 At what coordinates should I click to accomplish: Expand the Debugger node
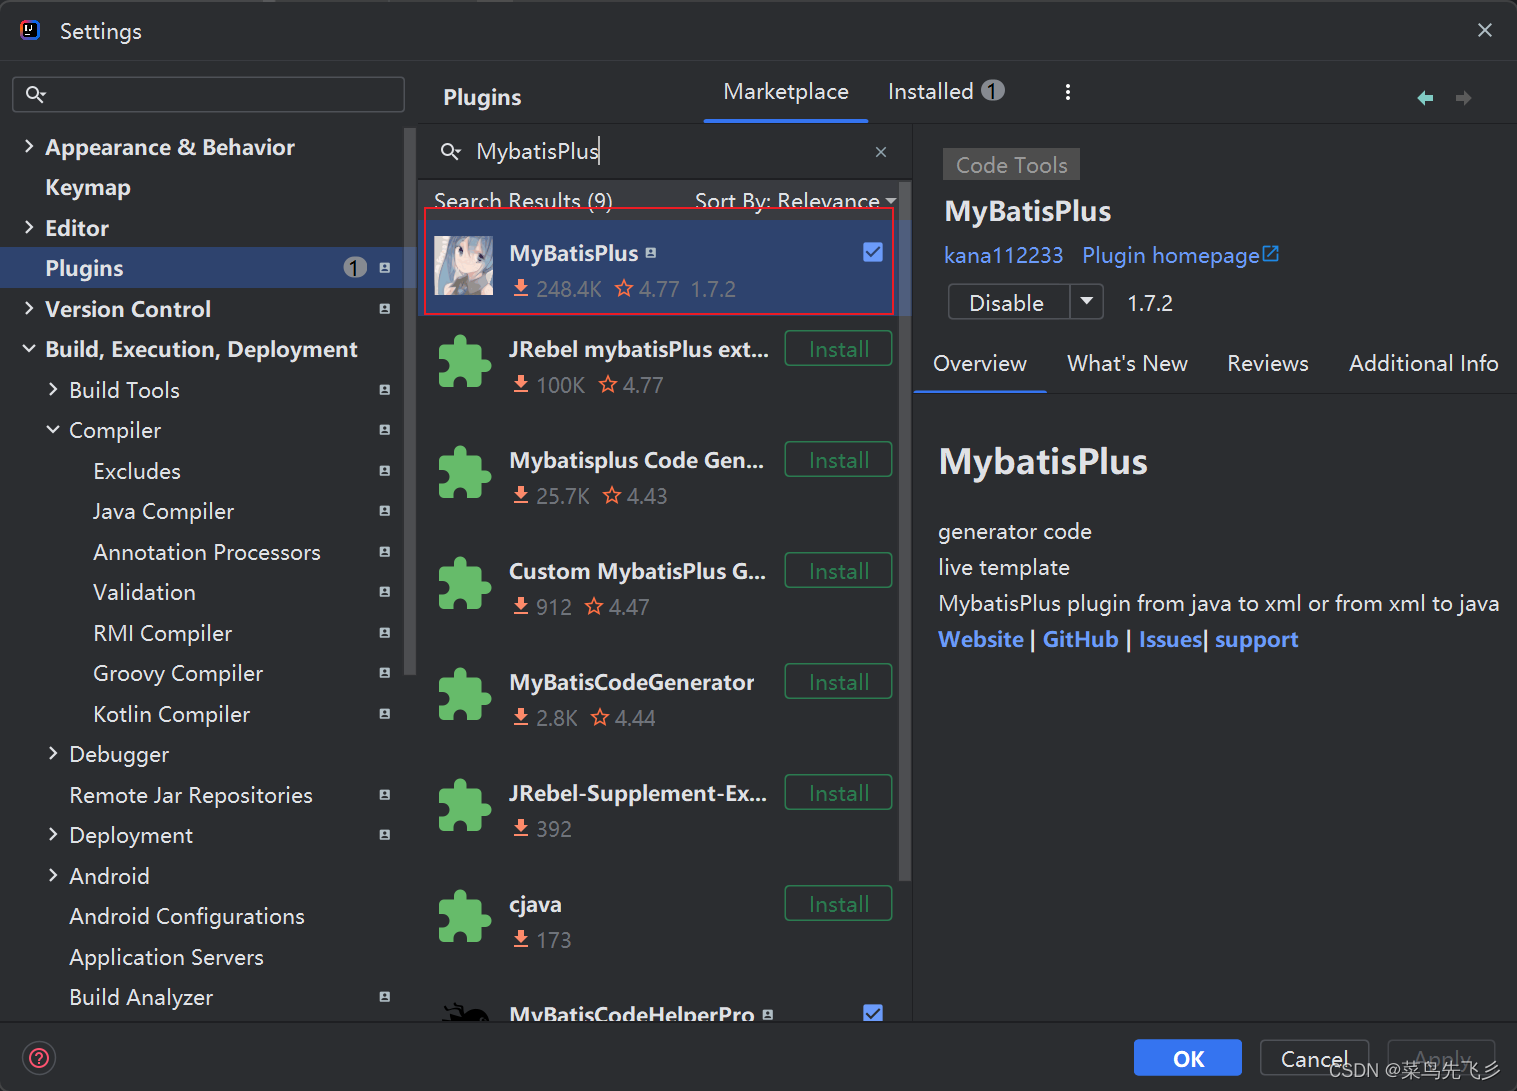pos(53,754)
